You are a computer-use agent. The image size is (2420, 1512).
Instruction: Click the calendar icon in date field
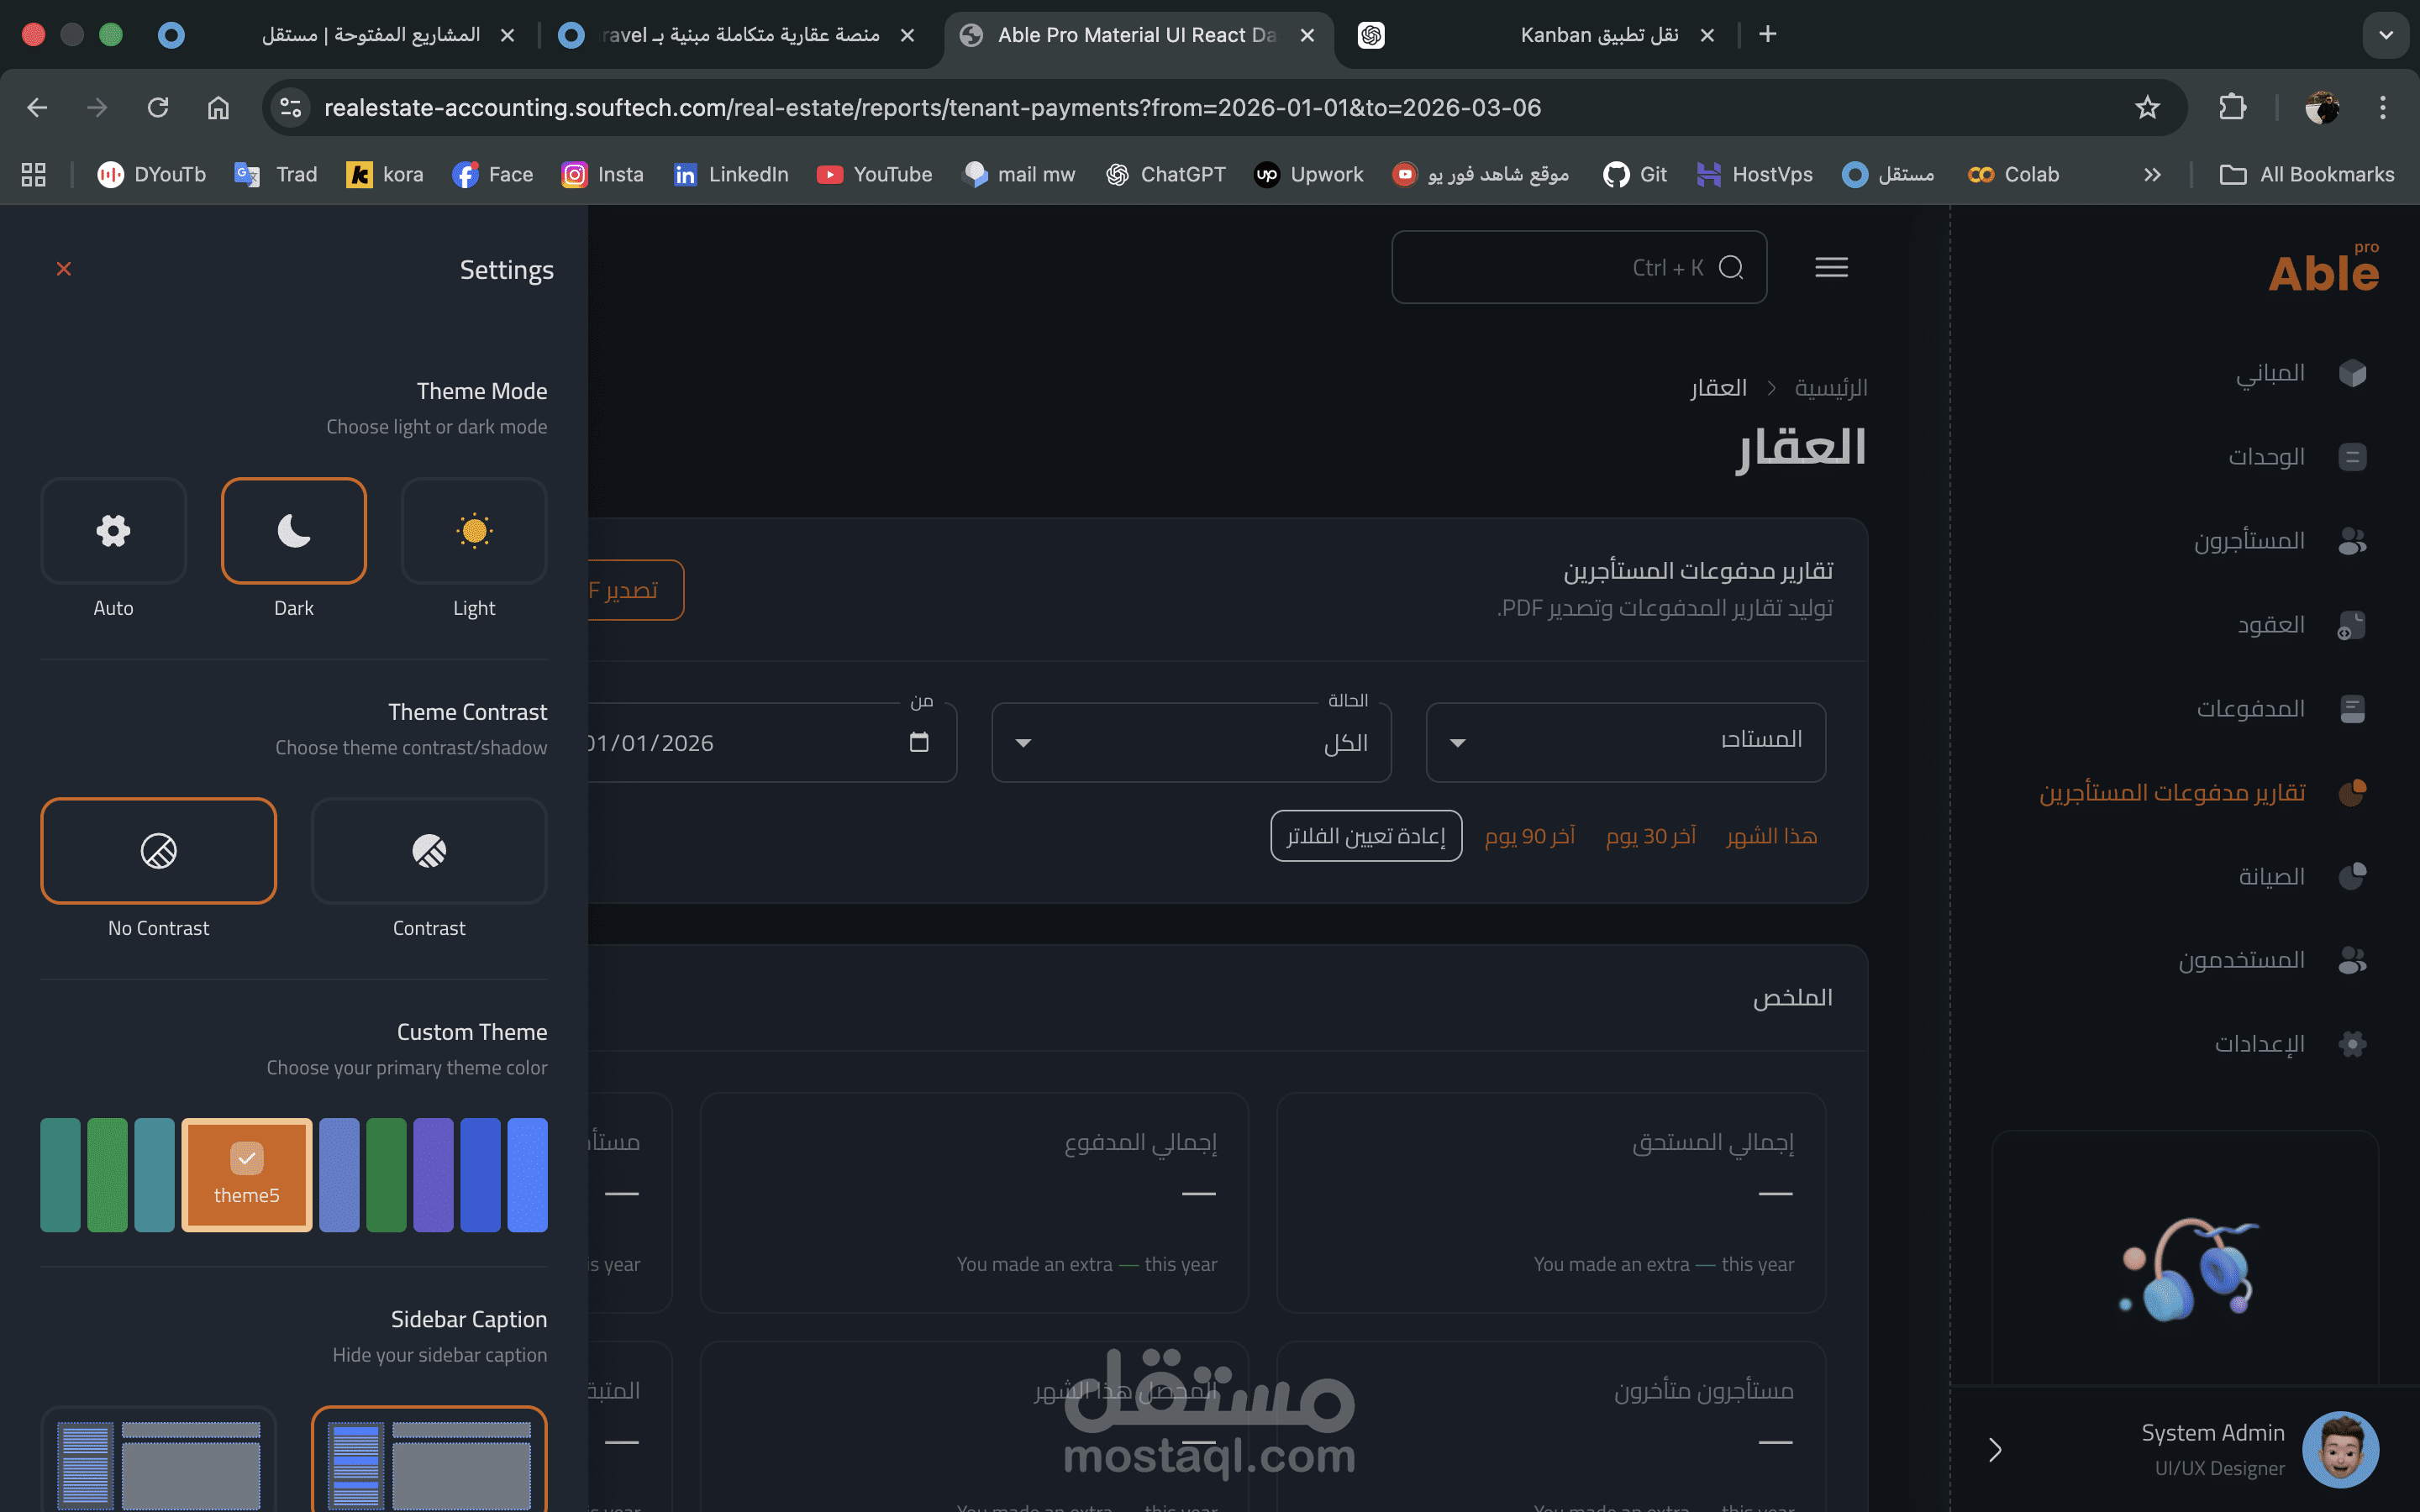[919, 742]
